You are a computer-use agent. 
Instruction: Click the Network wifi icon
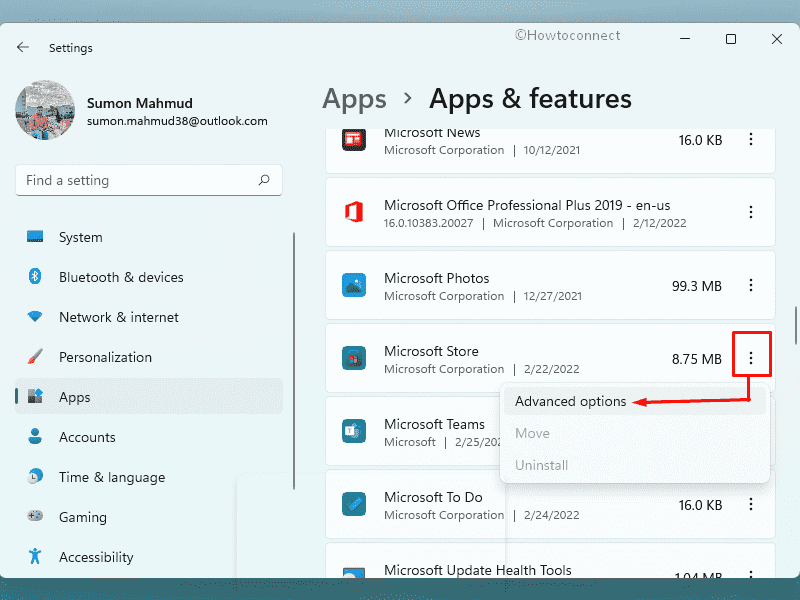35,317
